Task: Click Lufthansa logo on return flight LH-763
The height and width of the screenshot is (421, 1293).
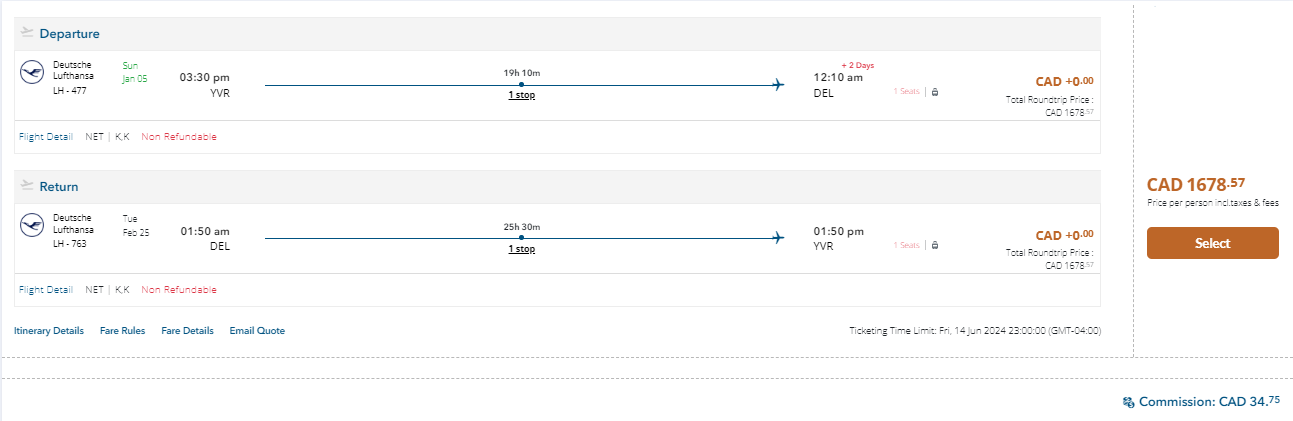Action: 31,225
